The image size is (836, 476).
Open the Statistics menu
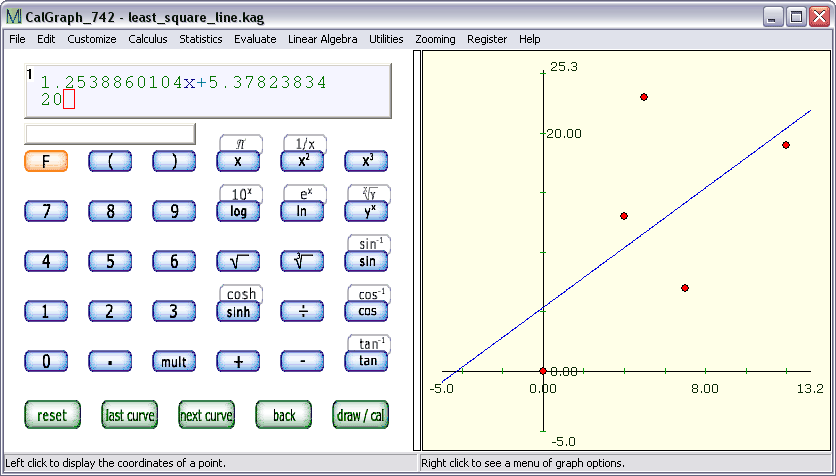[200, 39]
